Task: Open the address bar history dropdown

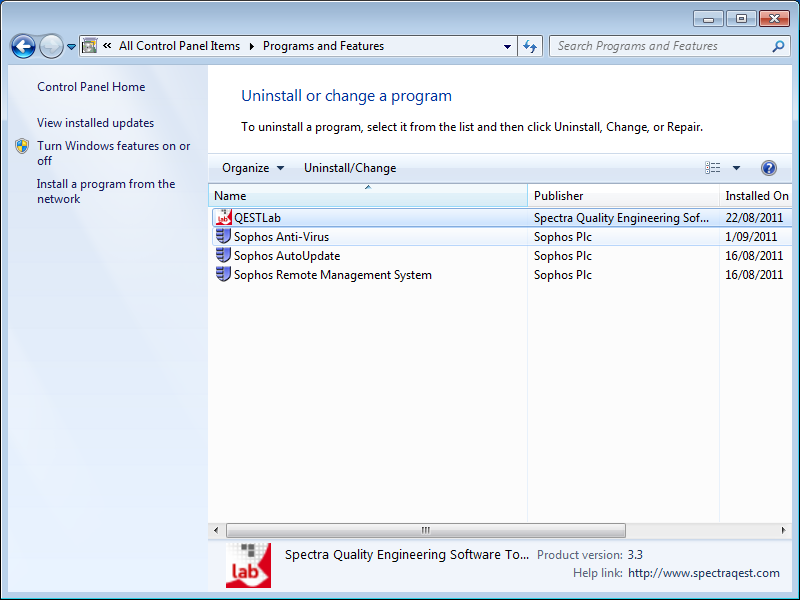Action: [508, 46]
